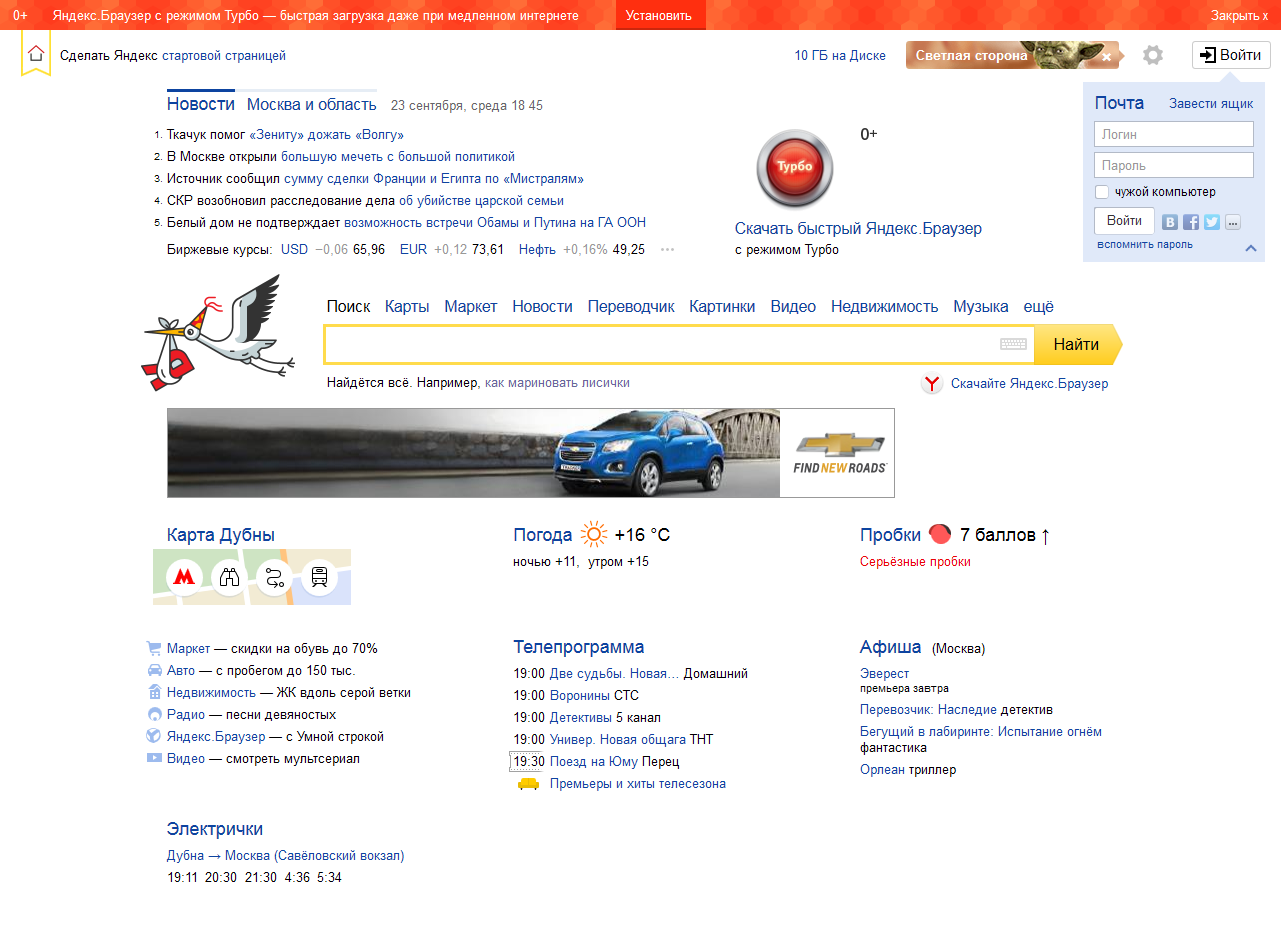The image size is (1281, 935).
Task: Open the binoculars panorama icon
Action: pos(229,577)
